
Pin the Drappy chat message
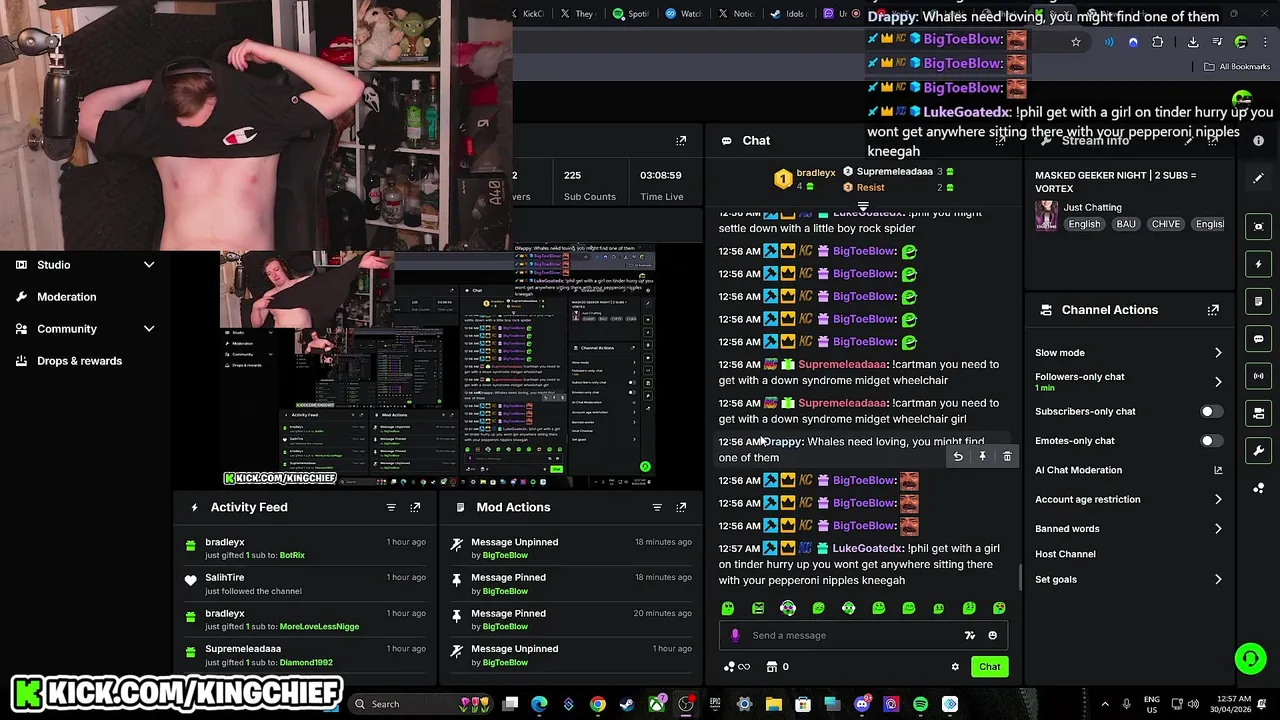point(982,457)
